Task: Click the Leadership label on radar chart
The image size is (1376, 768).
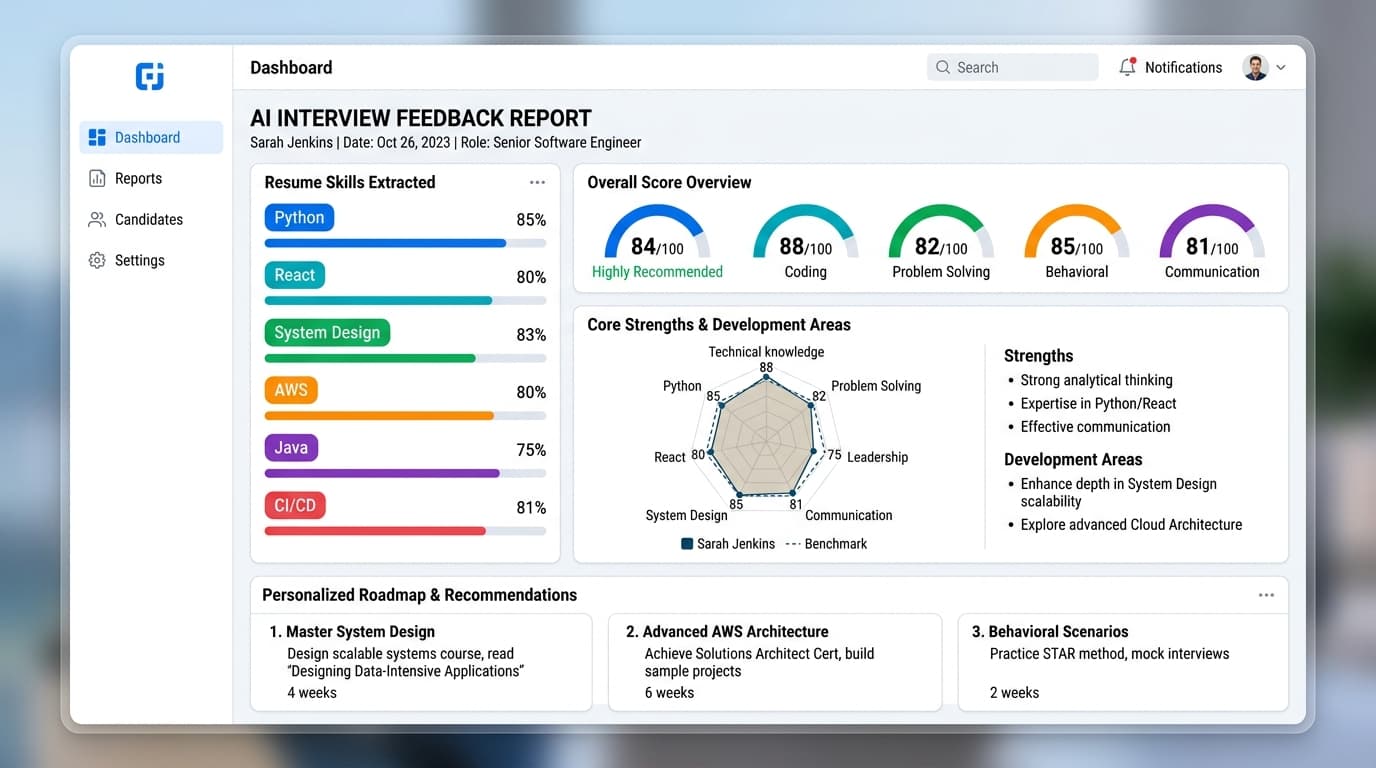Action: [x=877, y=457]
